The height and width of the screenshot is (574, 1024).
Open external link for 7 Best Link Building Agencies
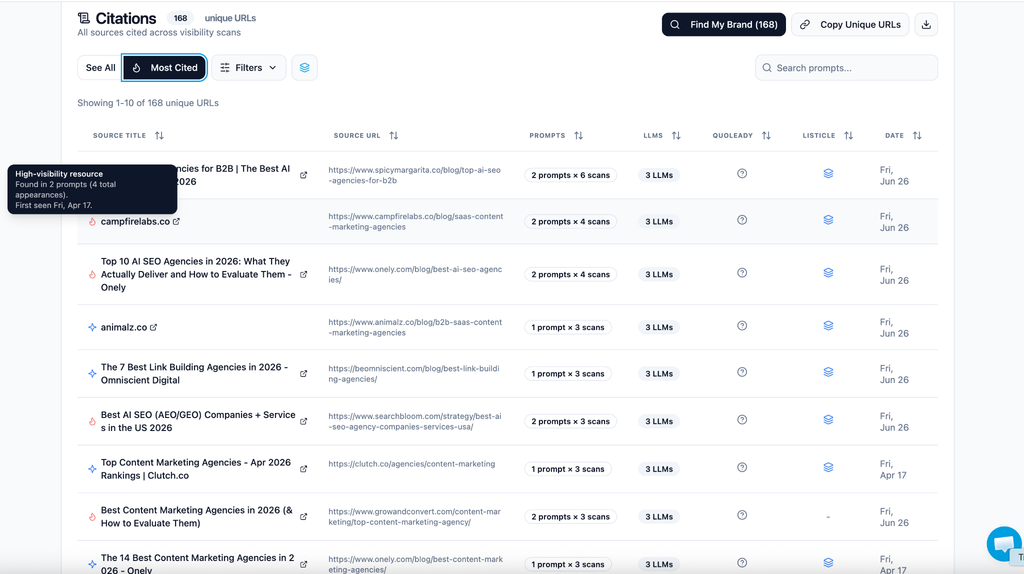(x=304, y=374)
